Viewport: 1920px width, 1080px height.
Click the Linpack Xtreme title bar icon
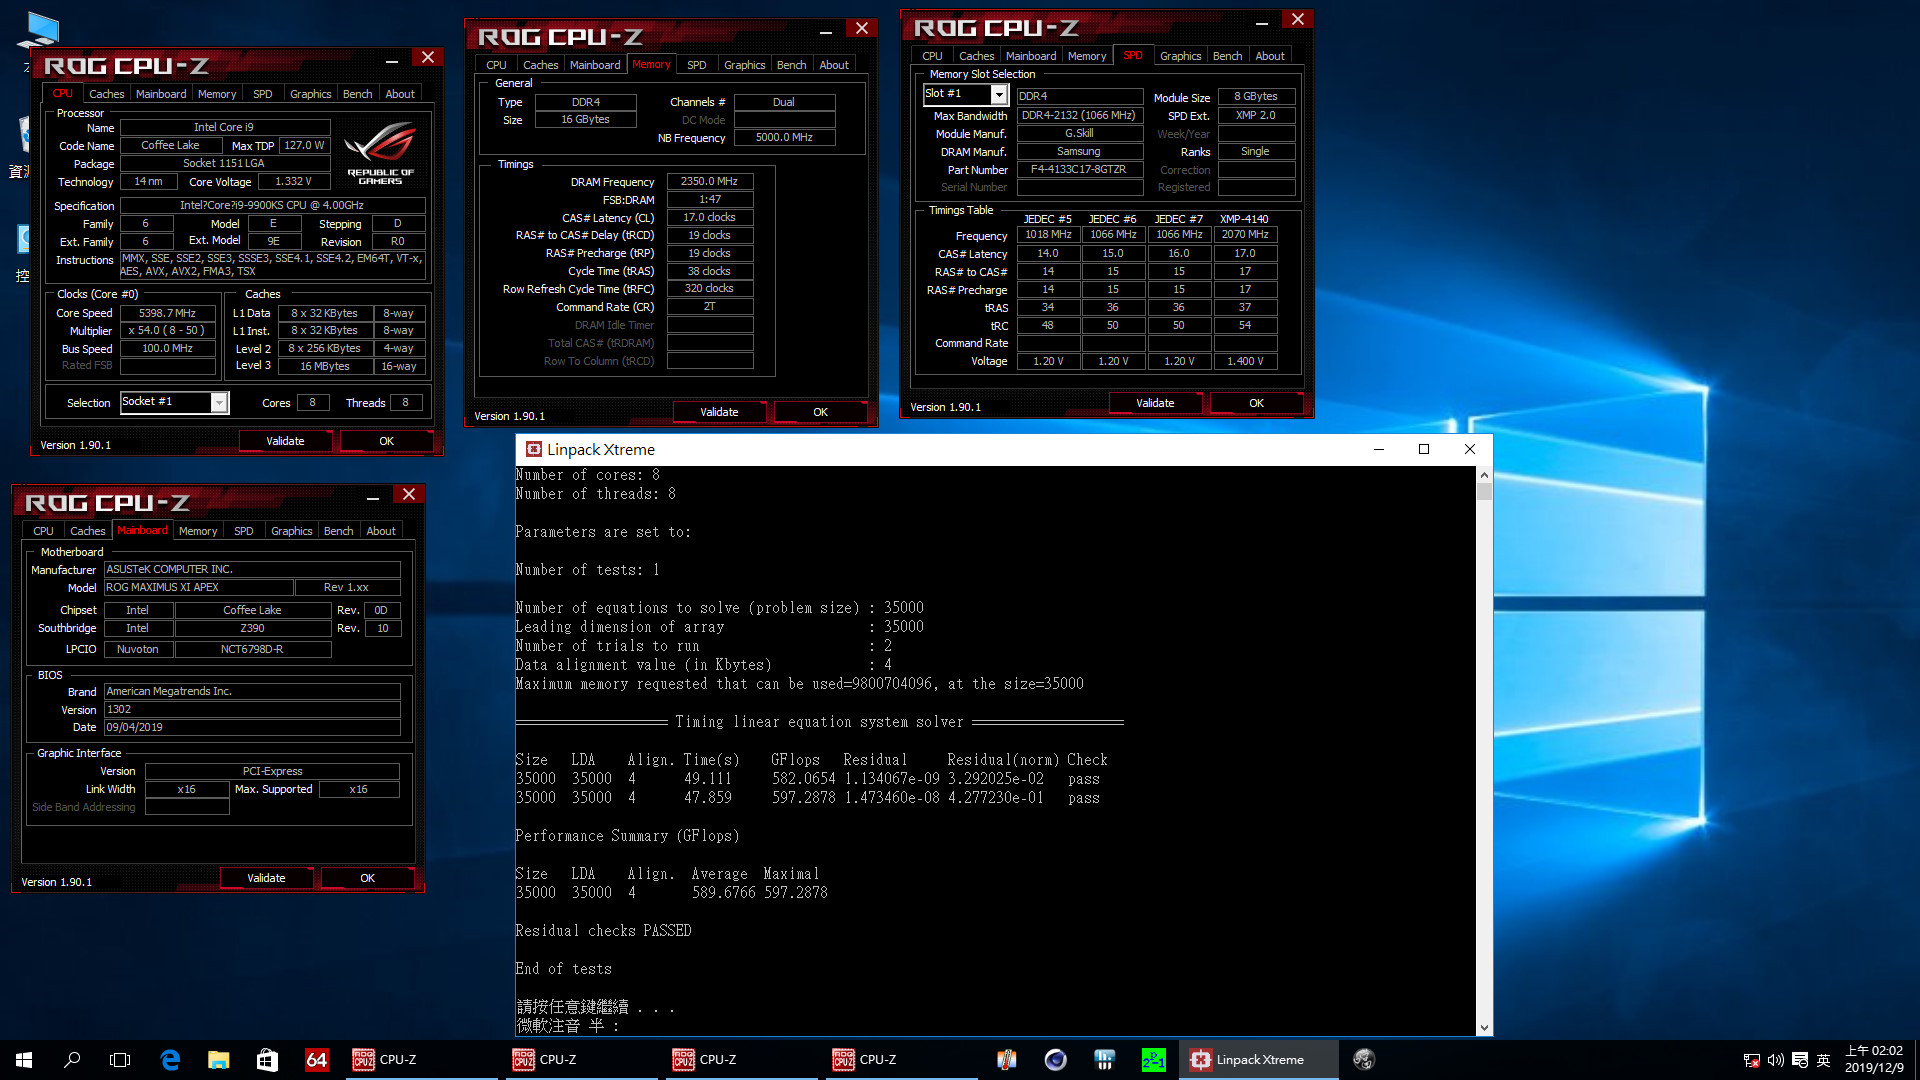(x=534, y=449)
